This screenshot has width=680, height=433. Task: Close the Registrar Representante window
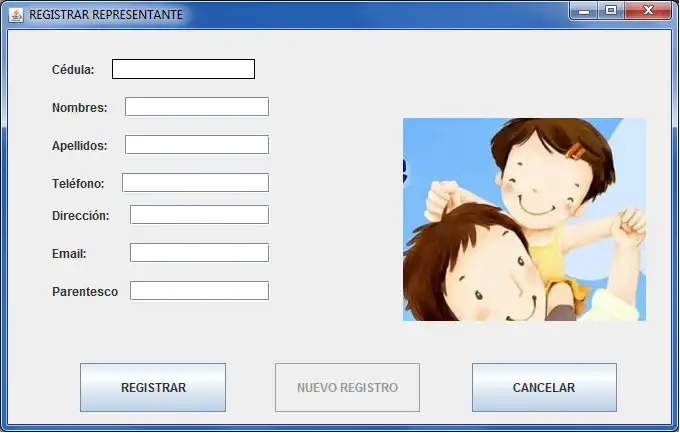[x=648, y=11]
